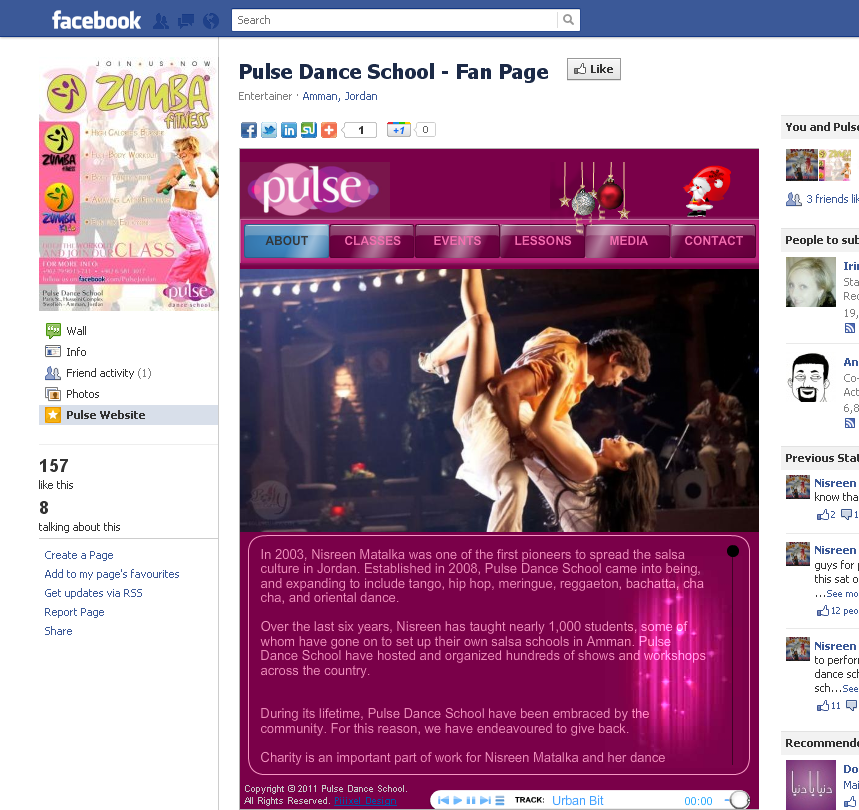Click the dancing couple photo

[x=499, y=400]
